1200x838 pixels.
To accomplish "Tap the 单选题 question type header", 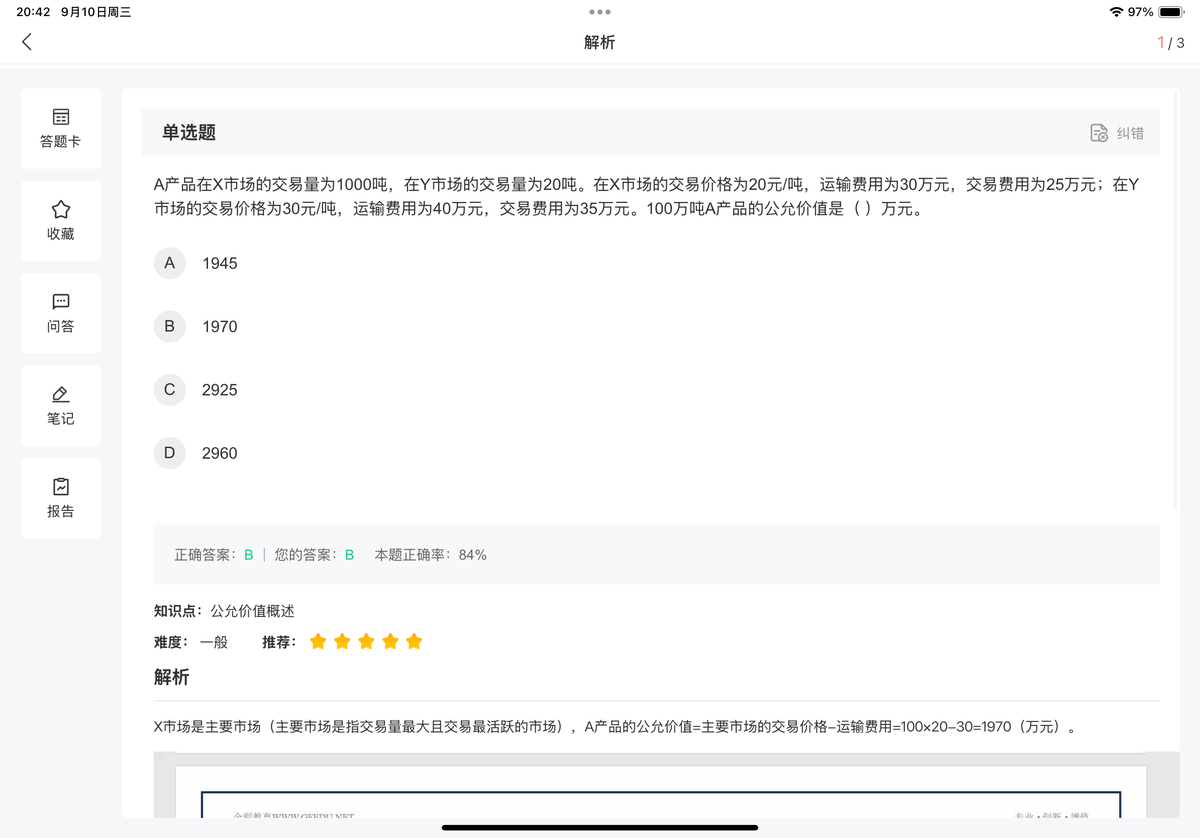I will pos(189,133).
